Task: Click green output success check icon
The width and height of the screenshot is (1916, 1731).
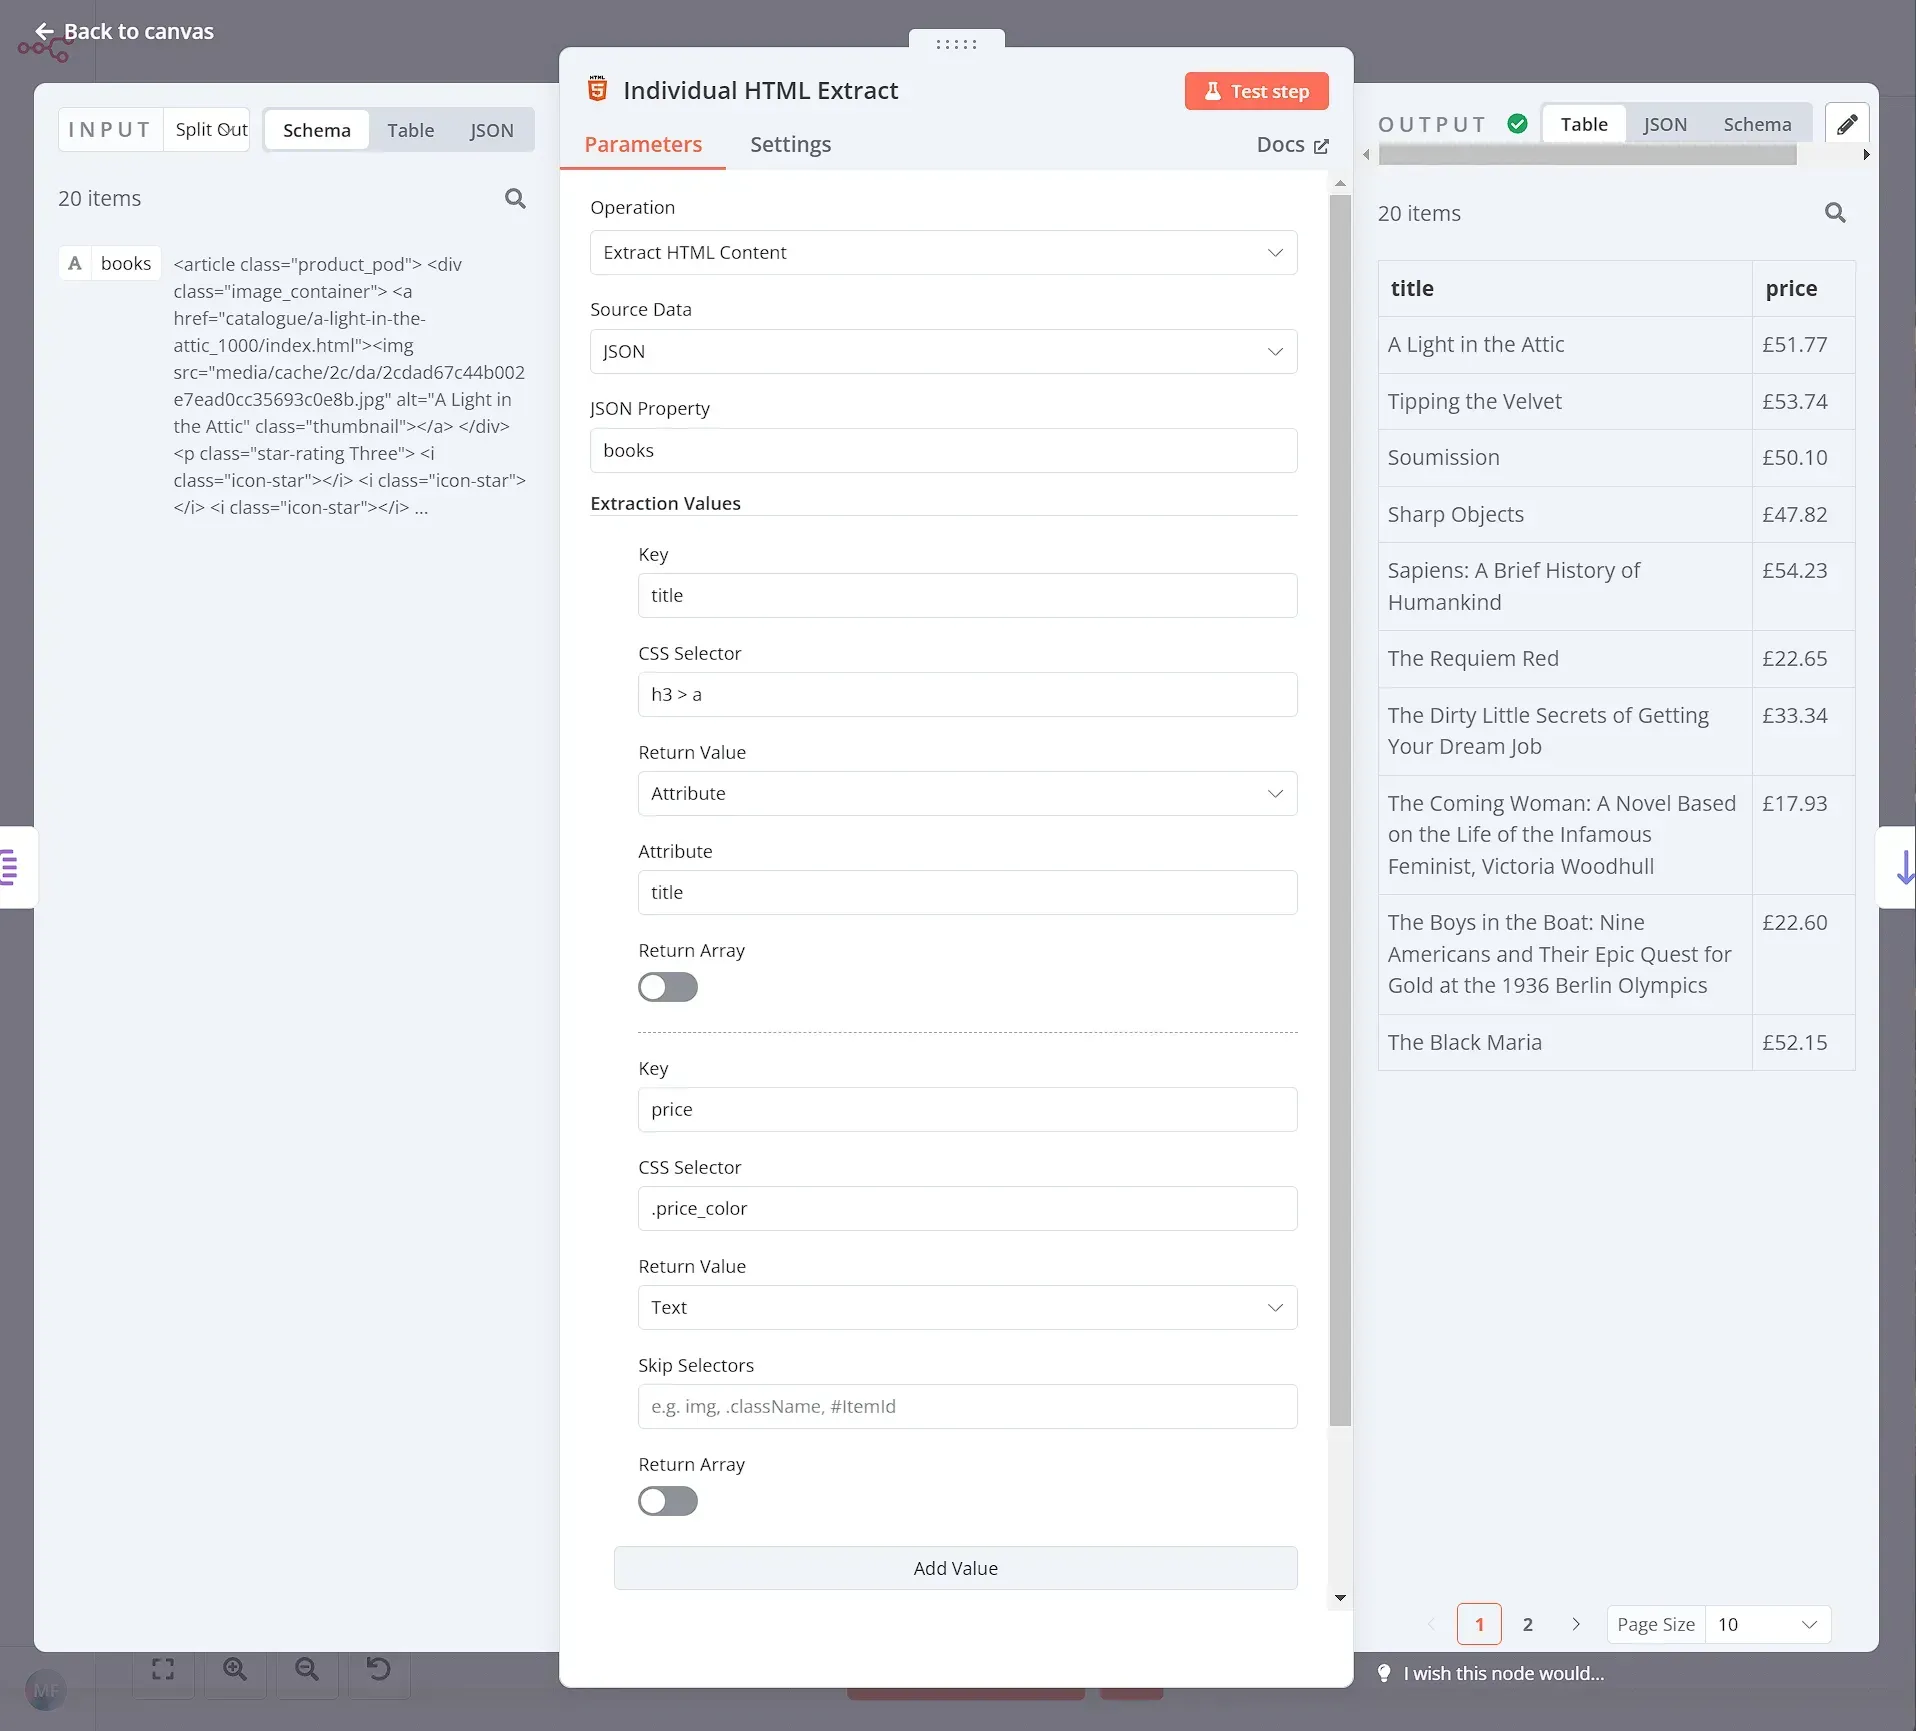Action: [1517, 124]
